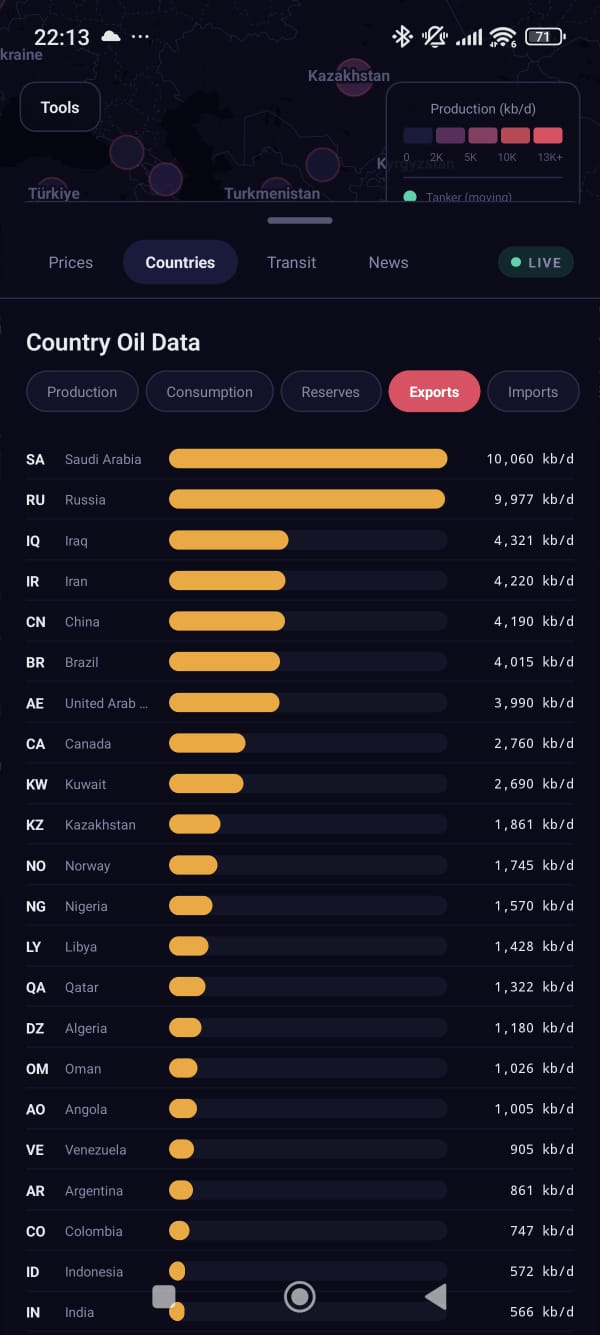600x1335 pixels.
Task: Tap the battery indicator in status bar
Action: coord(544,37)
